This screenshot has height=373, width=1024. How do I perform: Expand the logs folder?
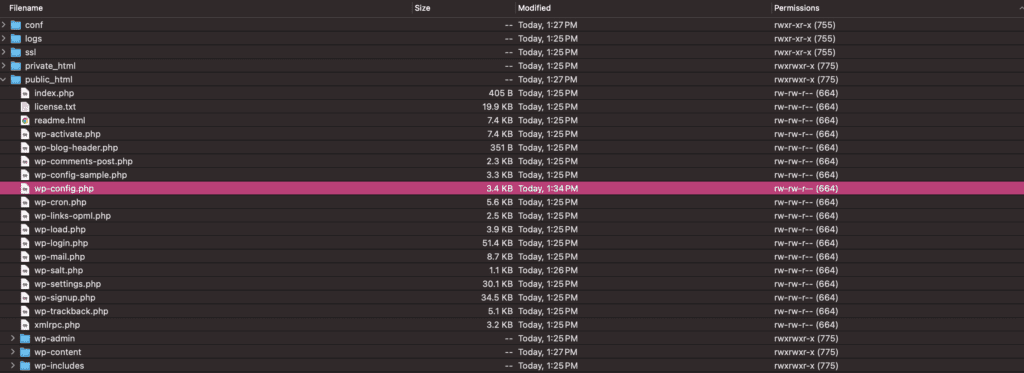click(x=4, y=39)
